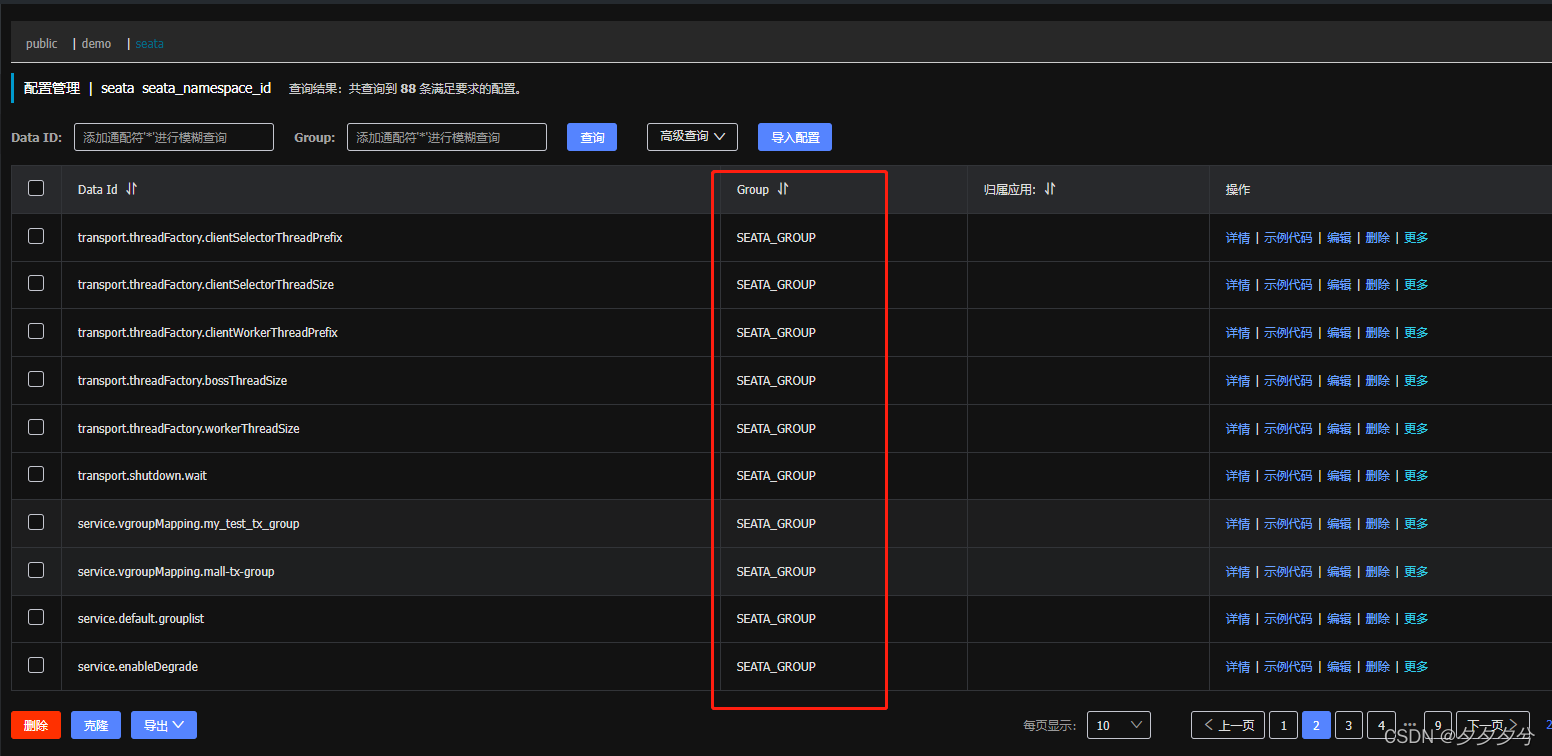Go to page 1
The image size is (1552, 756).
coord(1284,725)
